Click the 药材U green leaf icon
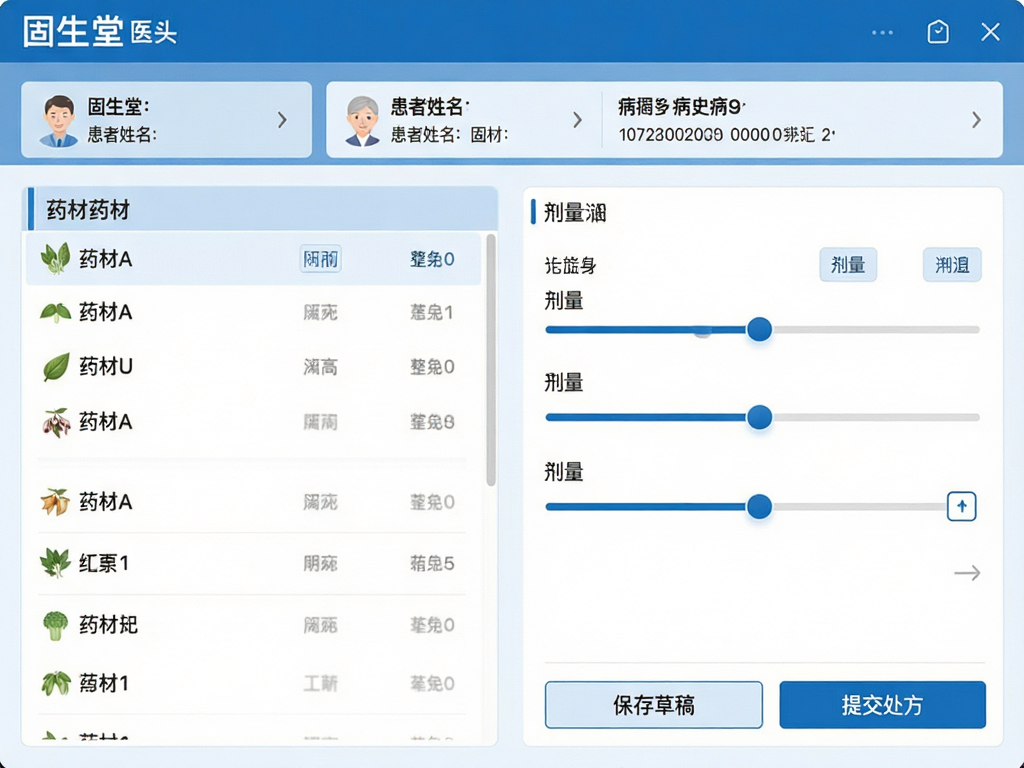This screenshot has height=768, width=1024. click(56, 366)
